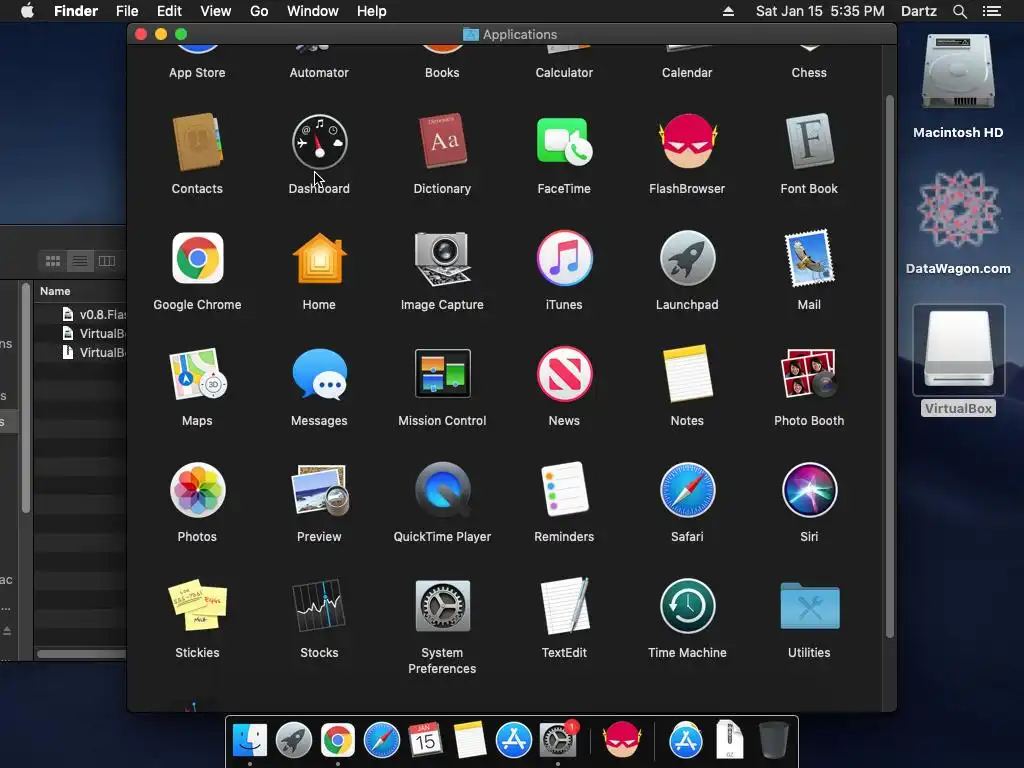1024x768 pixels.
Task: Open the Preview app
Action: [x=319, y=490]
